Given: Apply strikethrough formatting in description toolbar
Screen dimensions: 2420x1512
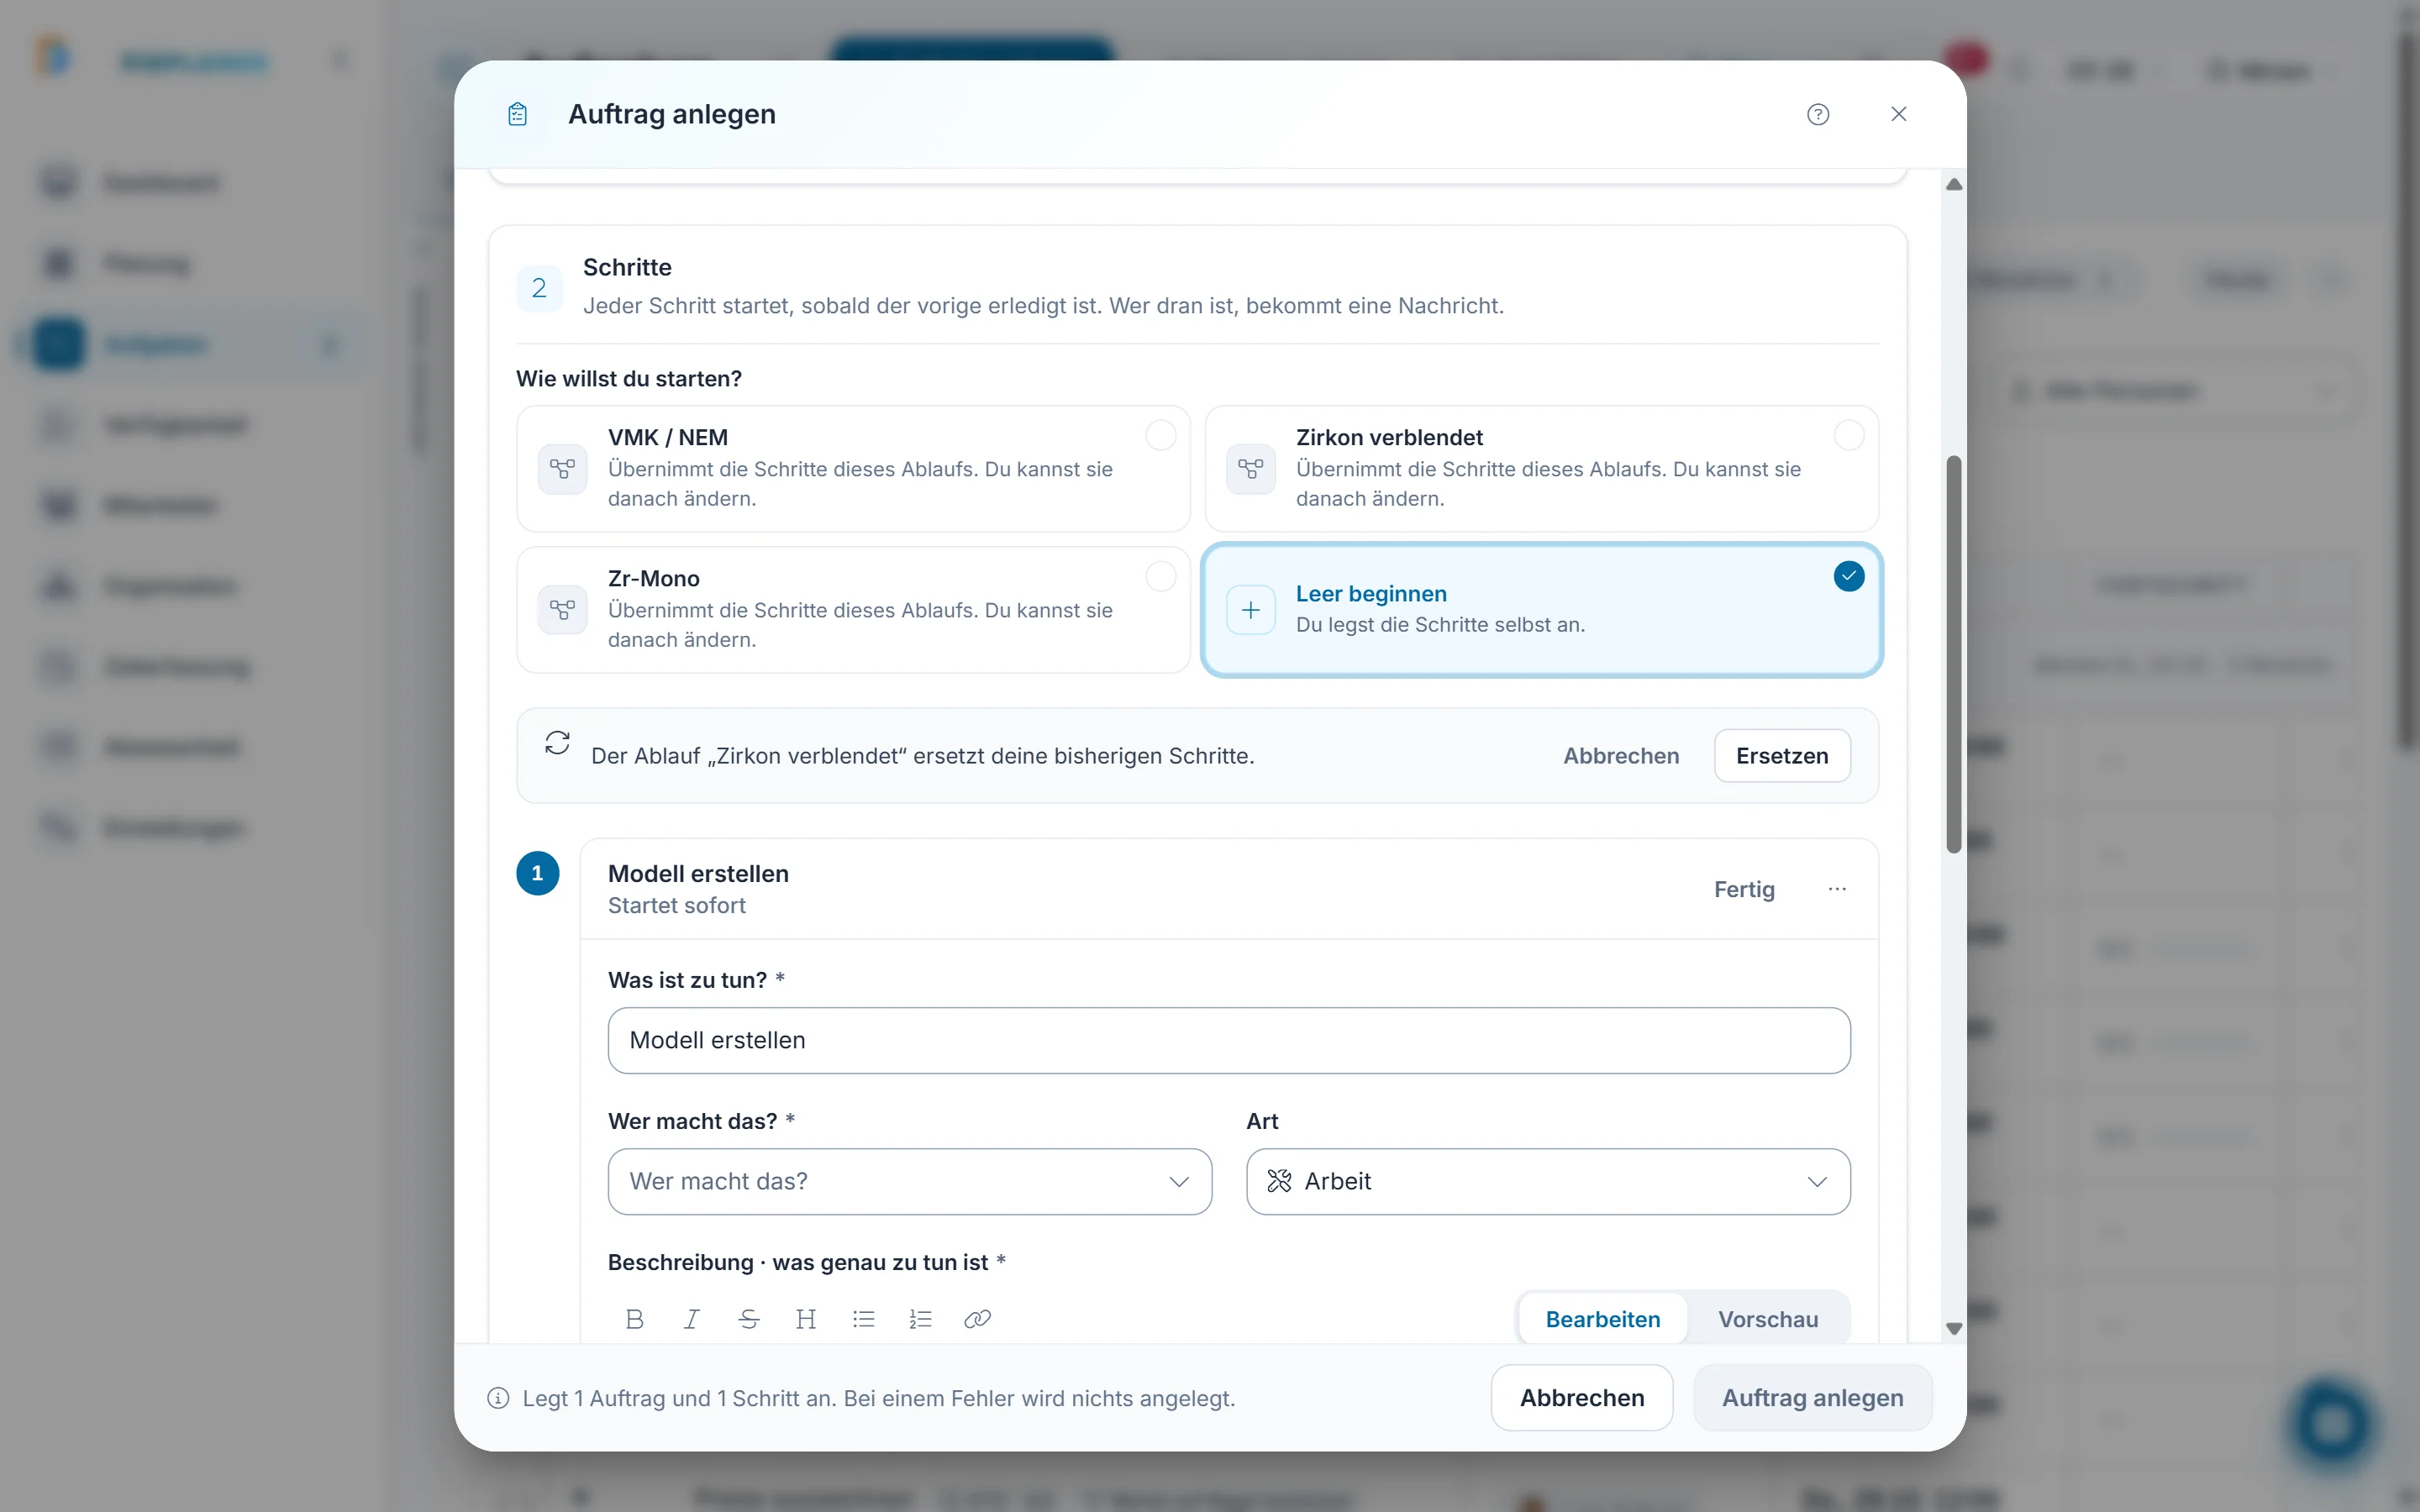Looking at the screenshot, I should [x=748, y=1319].
